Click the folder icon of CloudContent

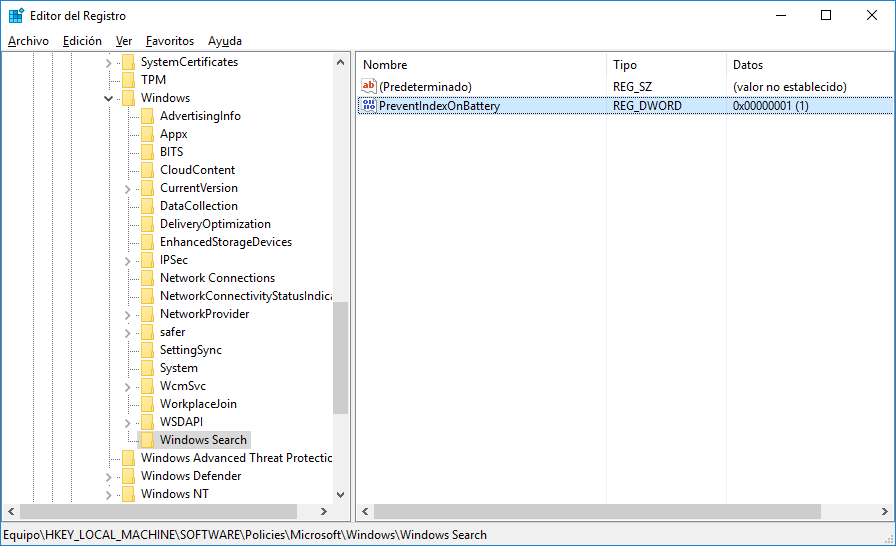pyautogui.click(x=147, y=170)
